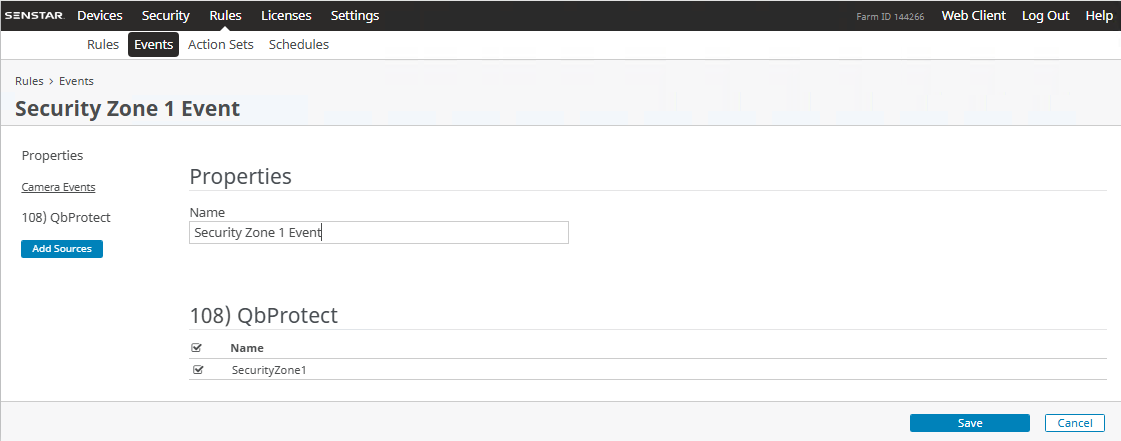Switch to the Action Sets tab

[221, 45]
